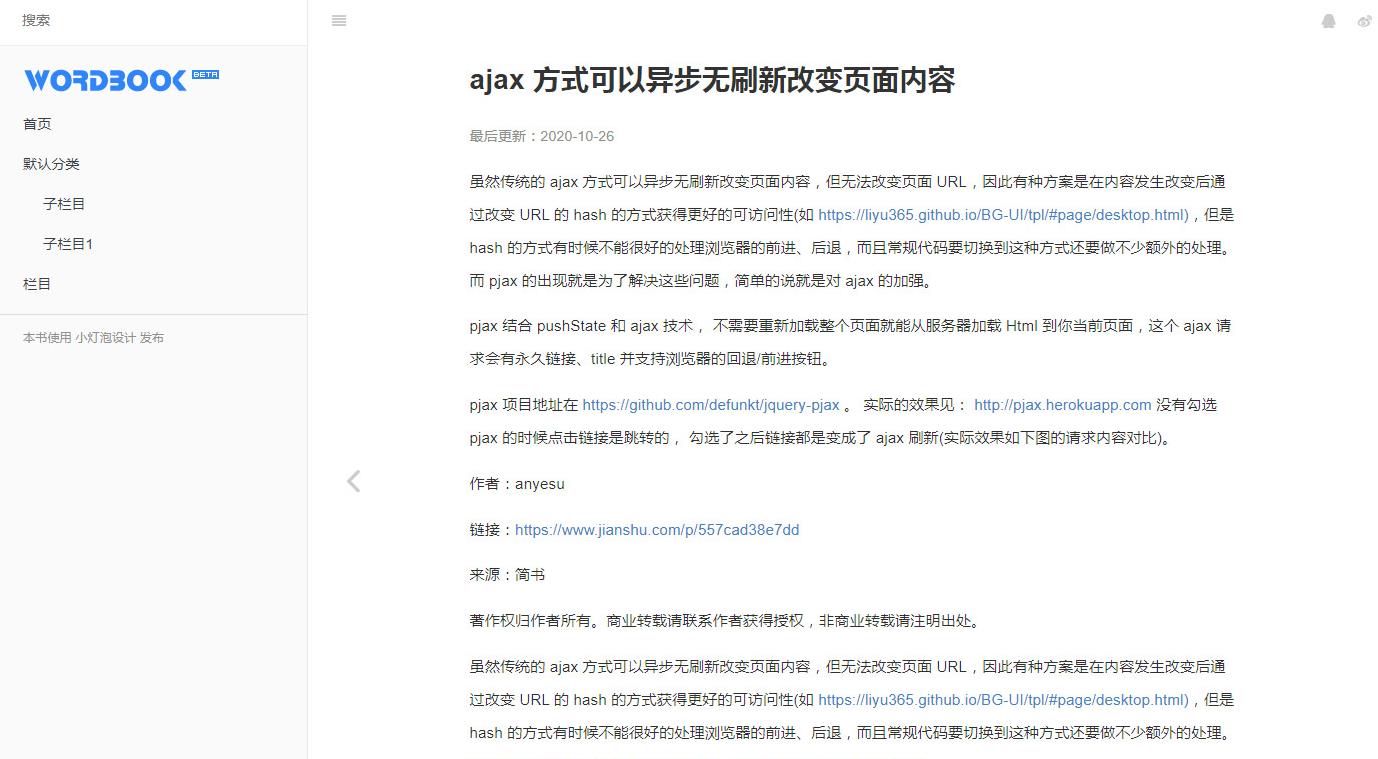Screen dimensions: 1378x759
Task: Click the WORDBOOK logo
Action: (x=108, y=79)
